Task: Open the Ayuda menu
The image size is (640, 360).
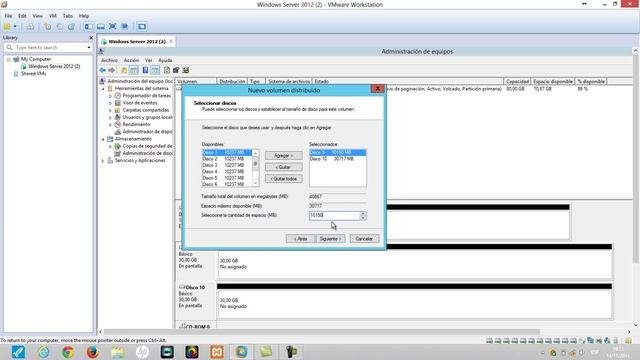Action: pyautogui.click(x=165, y=60)
